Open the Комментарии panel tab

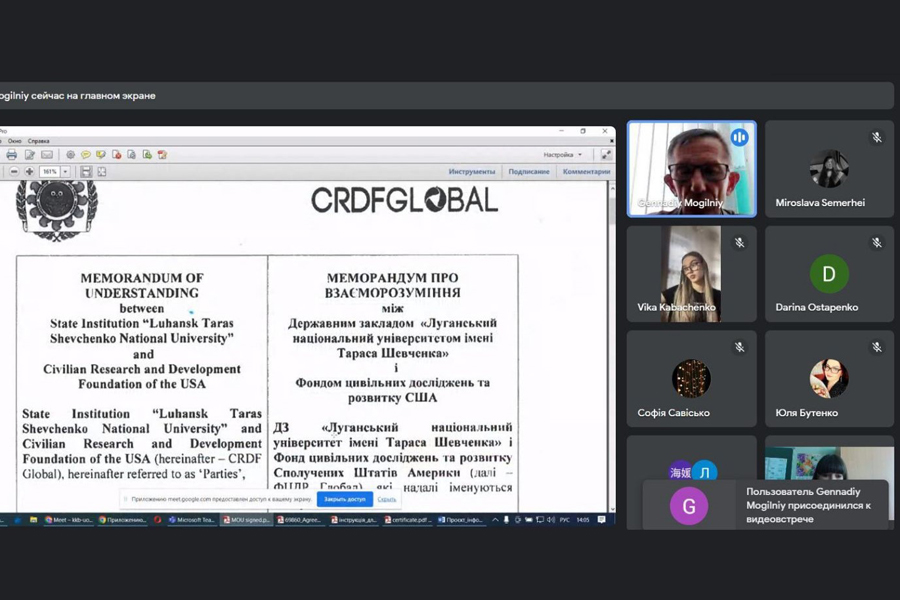point(586,172)
